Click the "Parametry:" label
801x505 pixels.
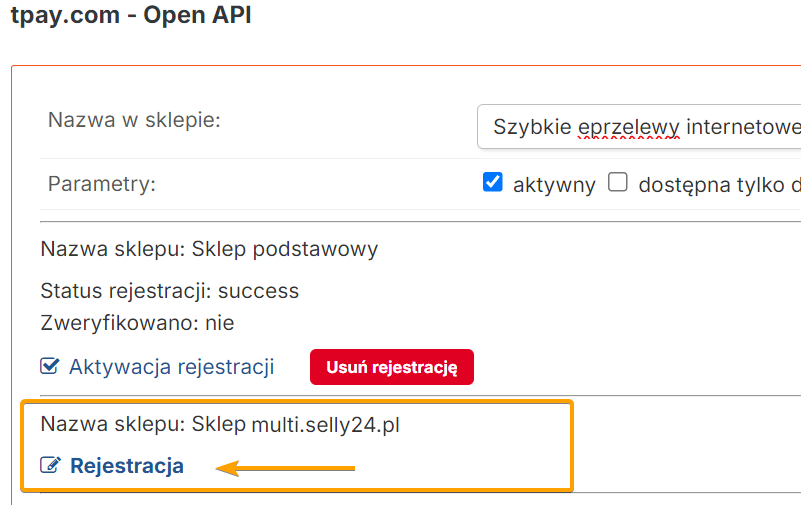click(102, 185)
